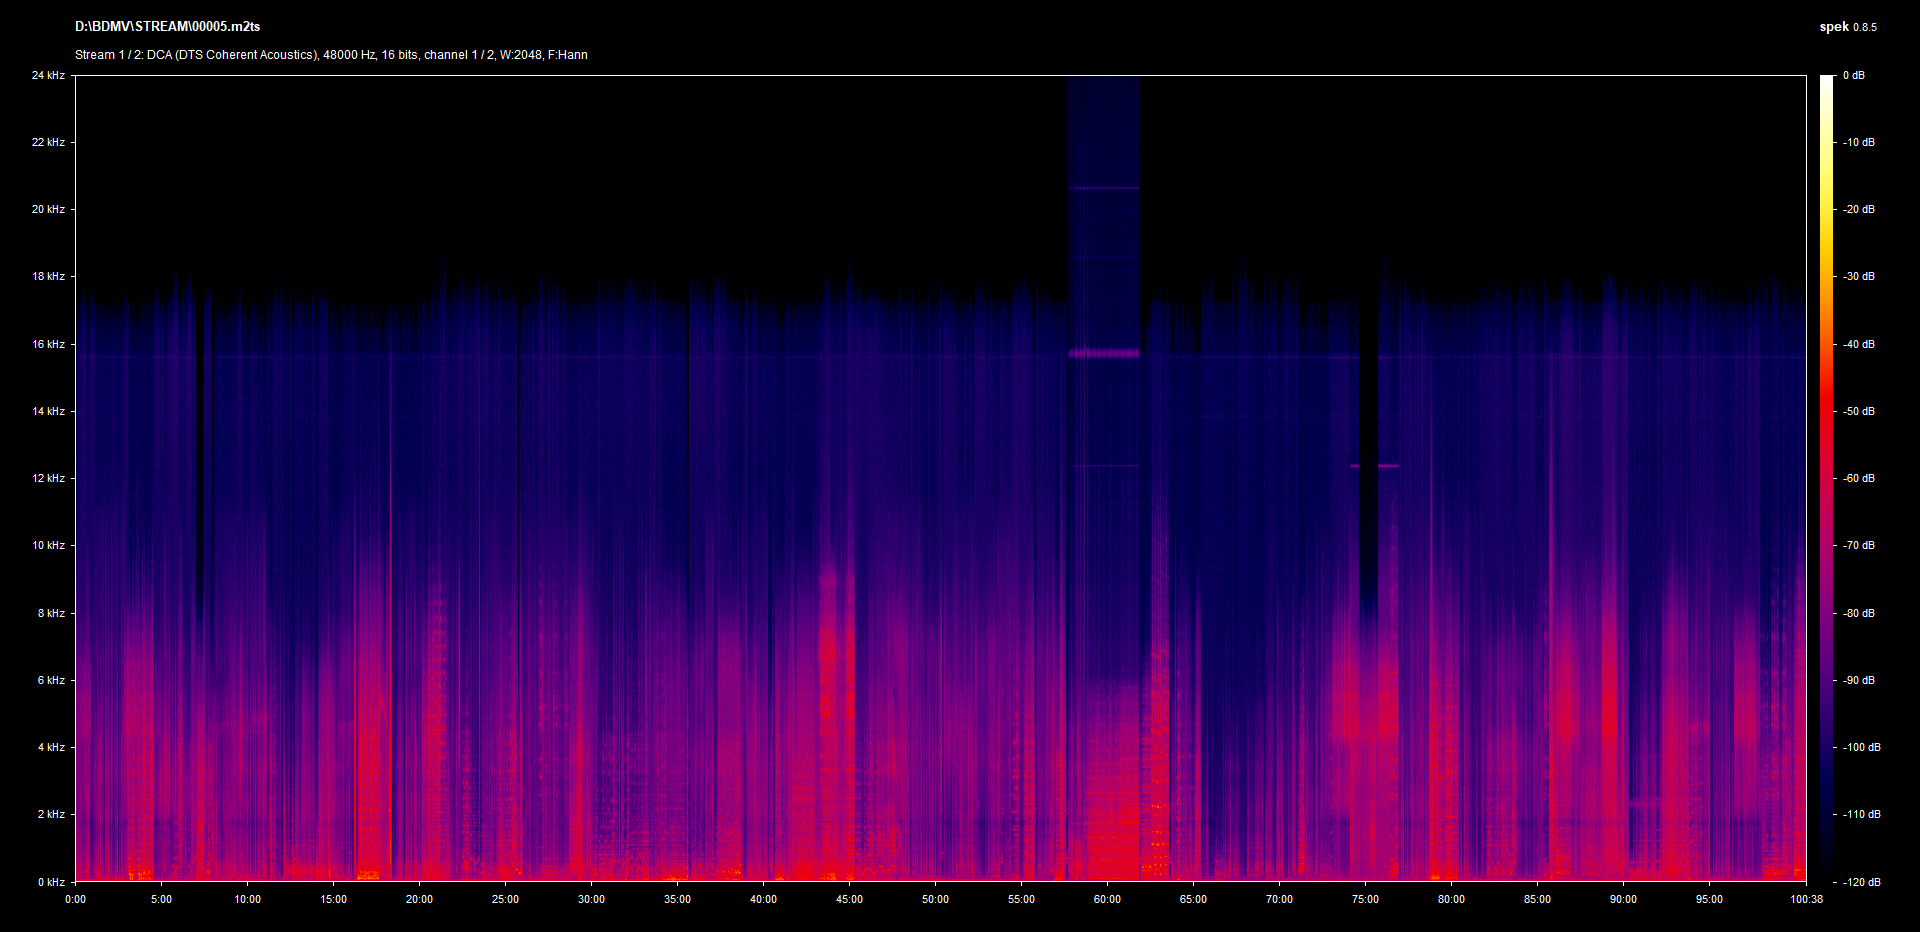Click the short 12 kHz line near 75:00
Viewport: 1920px width, 932px height.
coord(1388,466)
